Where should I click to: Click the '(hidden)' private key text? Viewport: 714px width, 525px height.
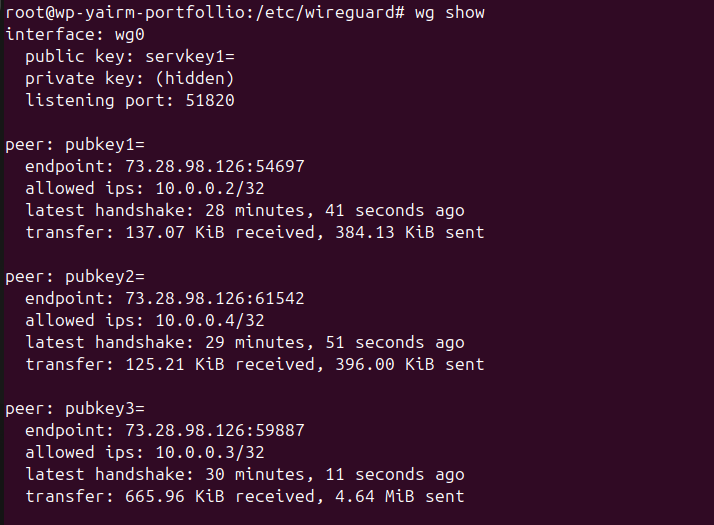click(195, 79)
